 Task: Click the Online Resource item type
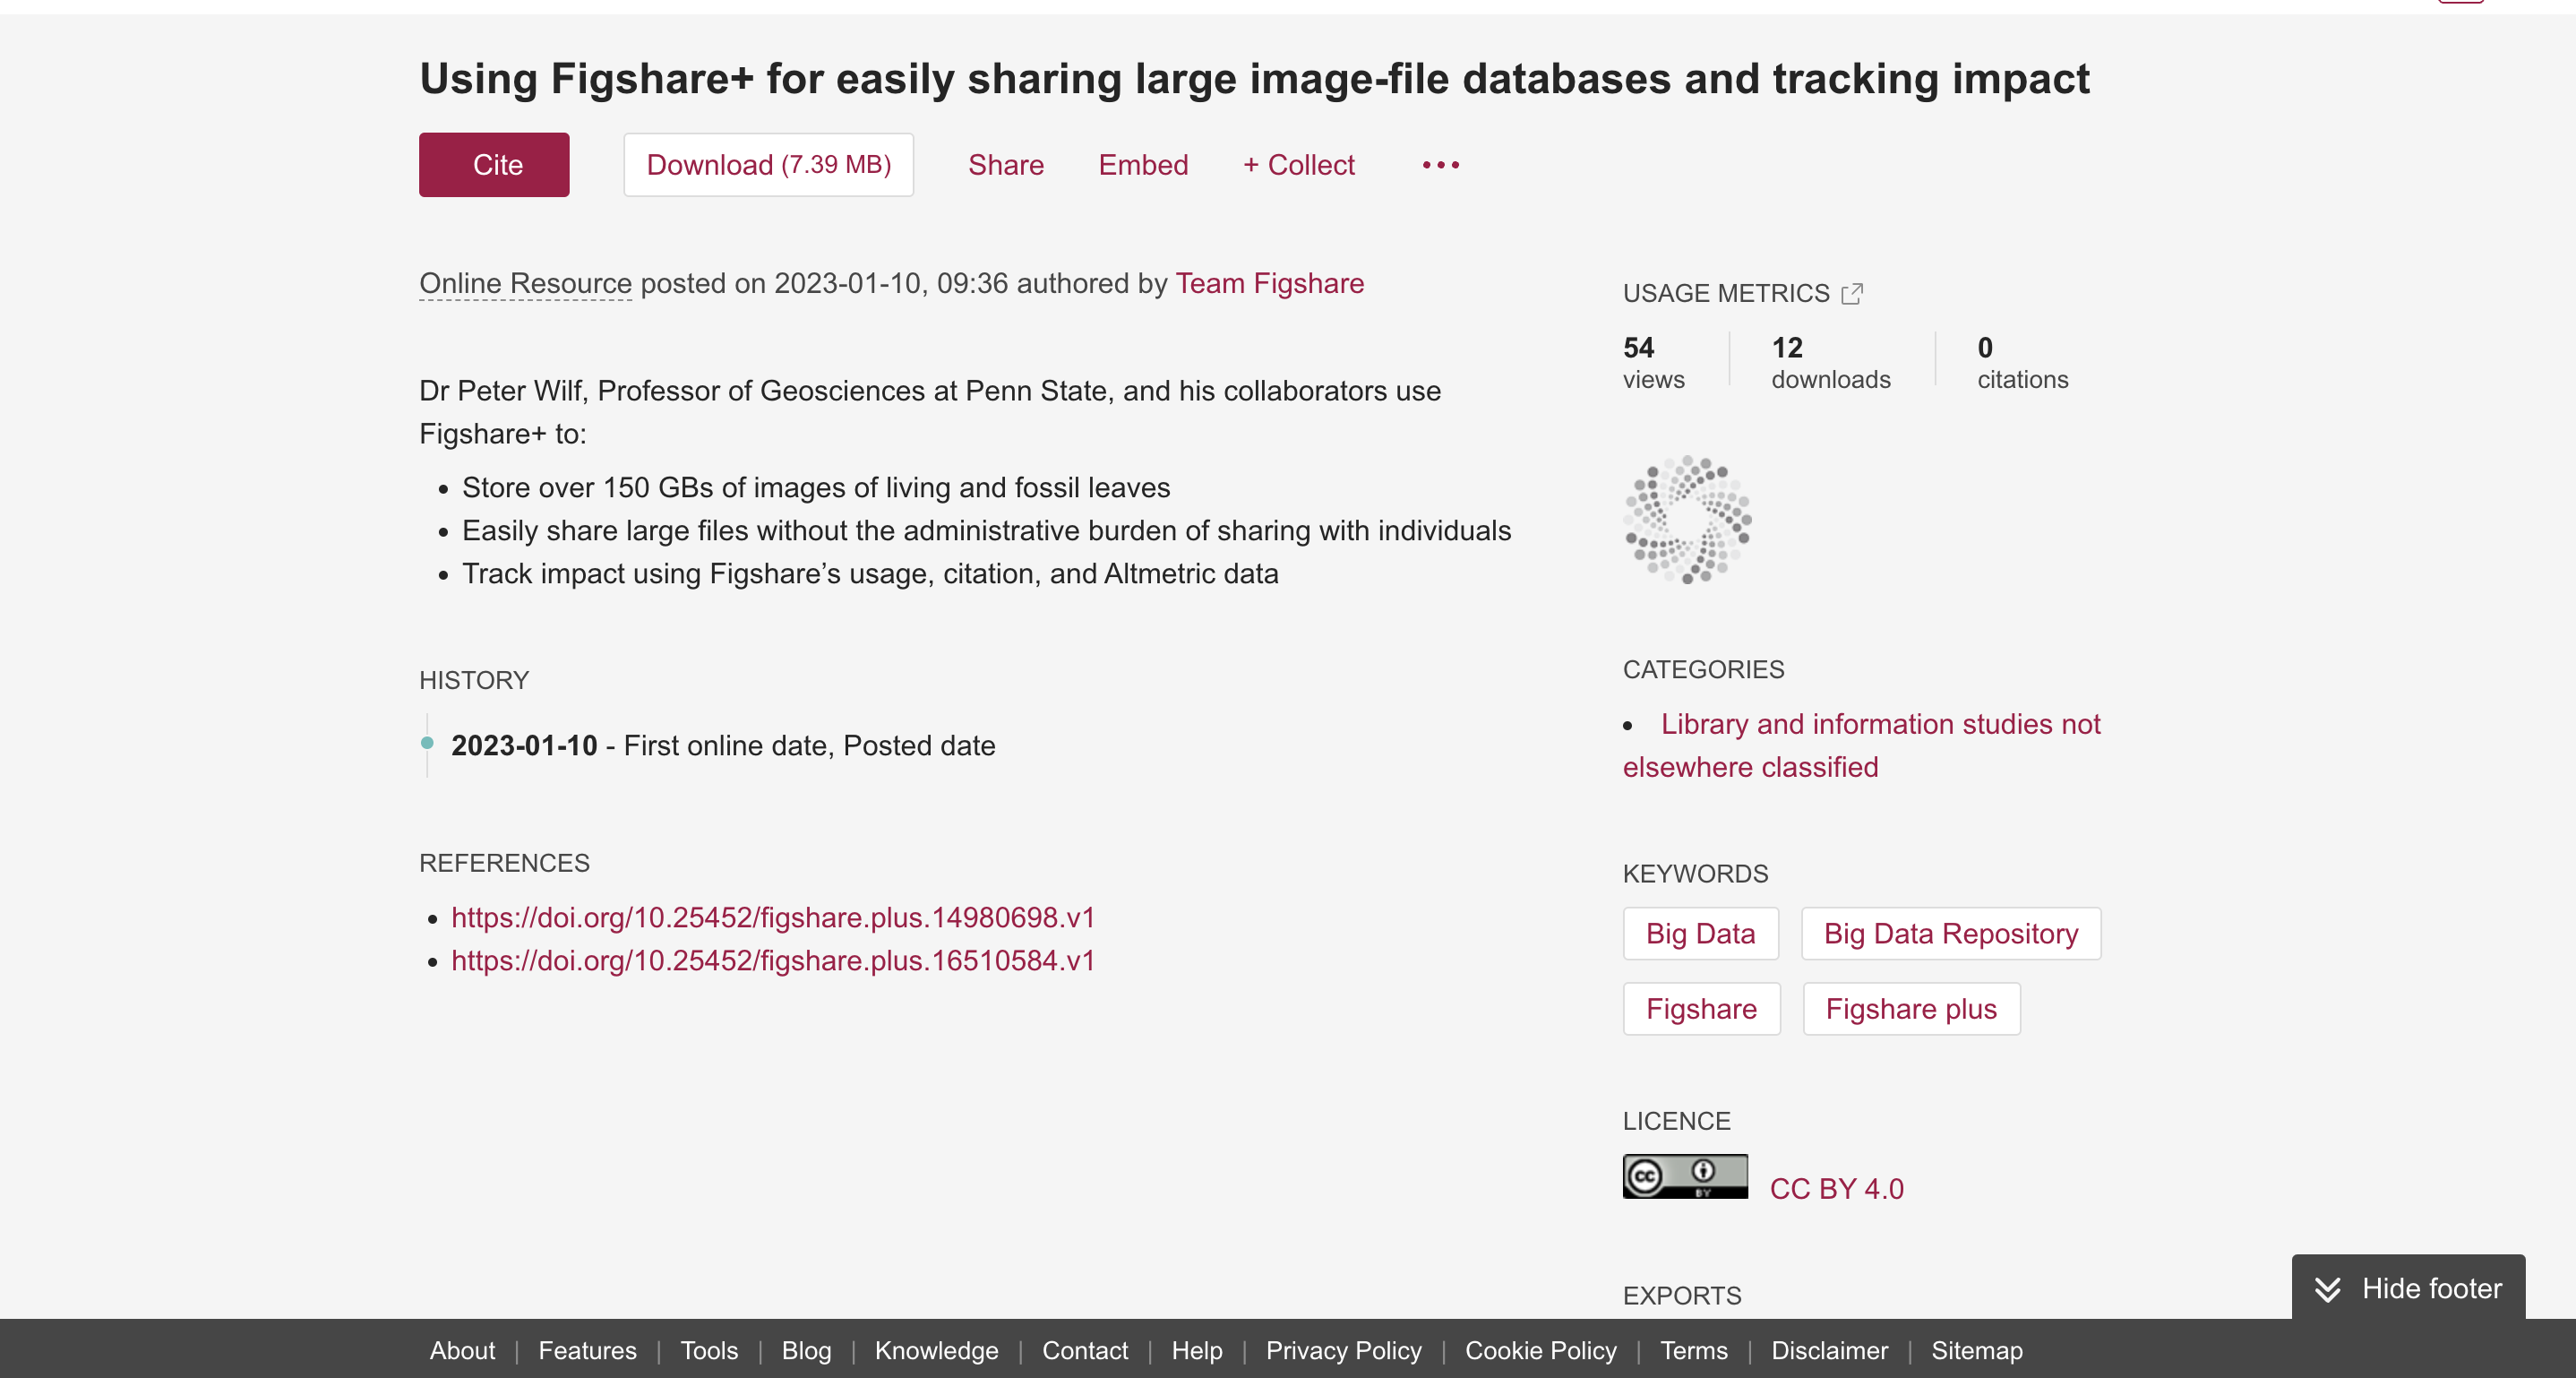point(525,284)
